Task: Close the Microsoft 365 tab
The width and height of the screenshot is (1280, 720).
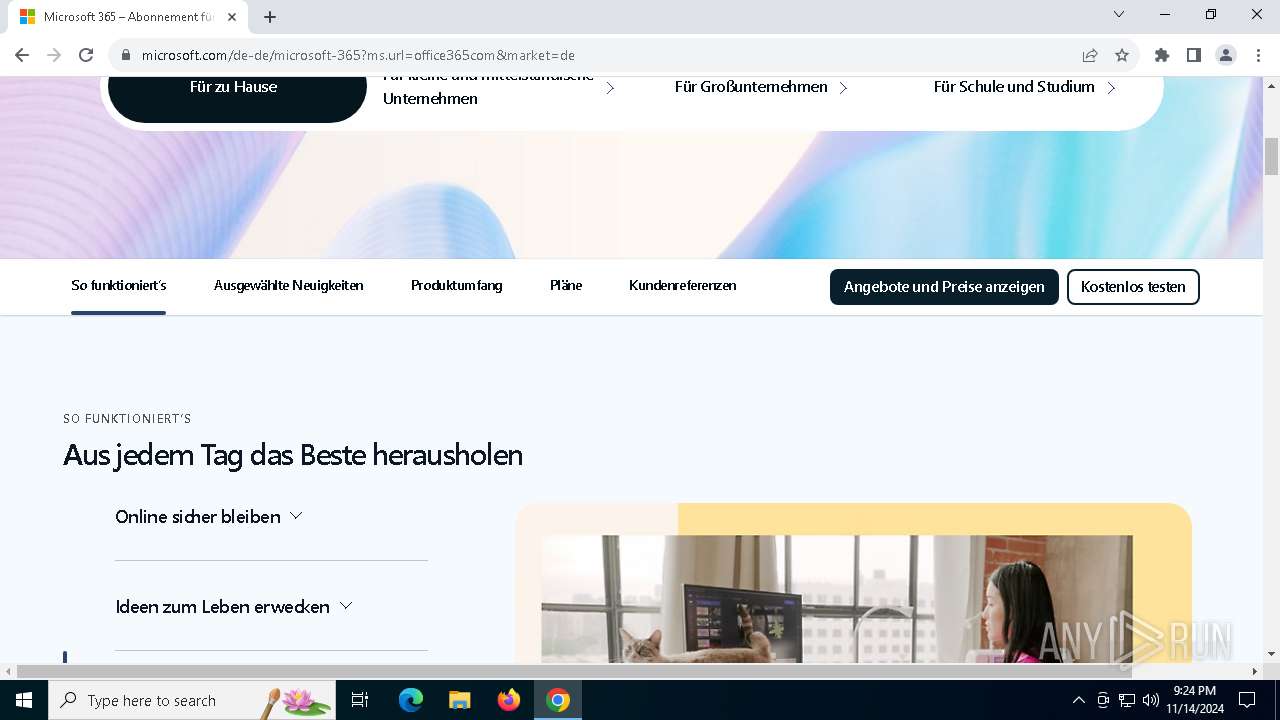Action: point(233,17)
